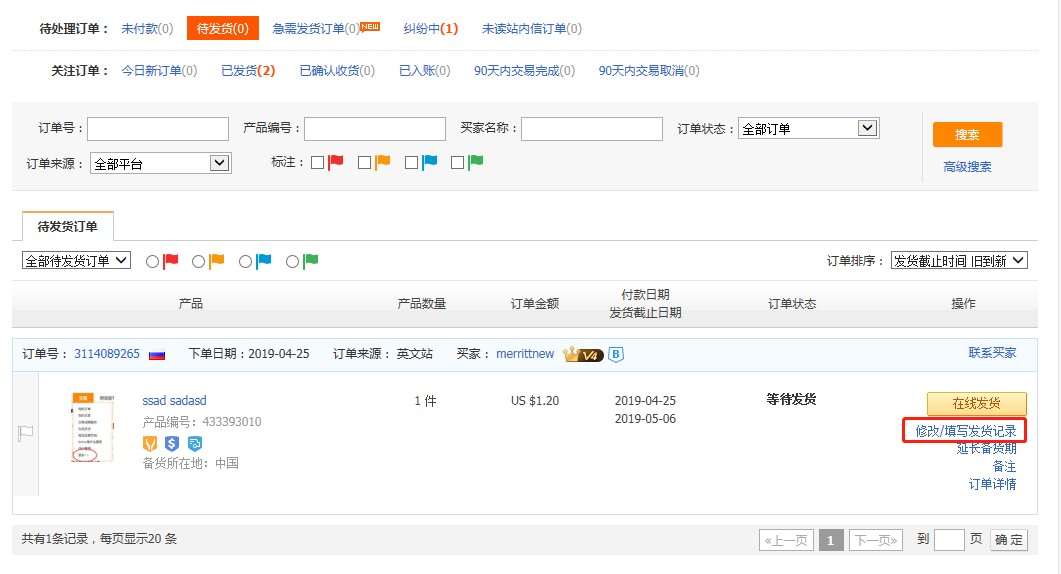The image size is (1061, 574).
Task: Switch to the 待发货 orders tab
Action: (x=222, y=29)
